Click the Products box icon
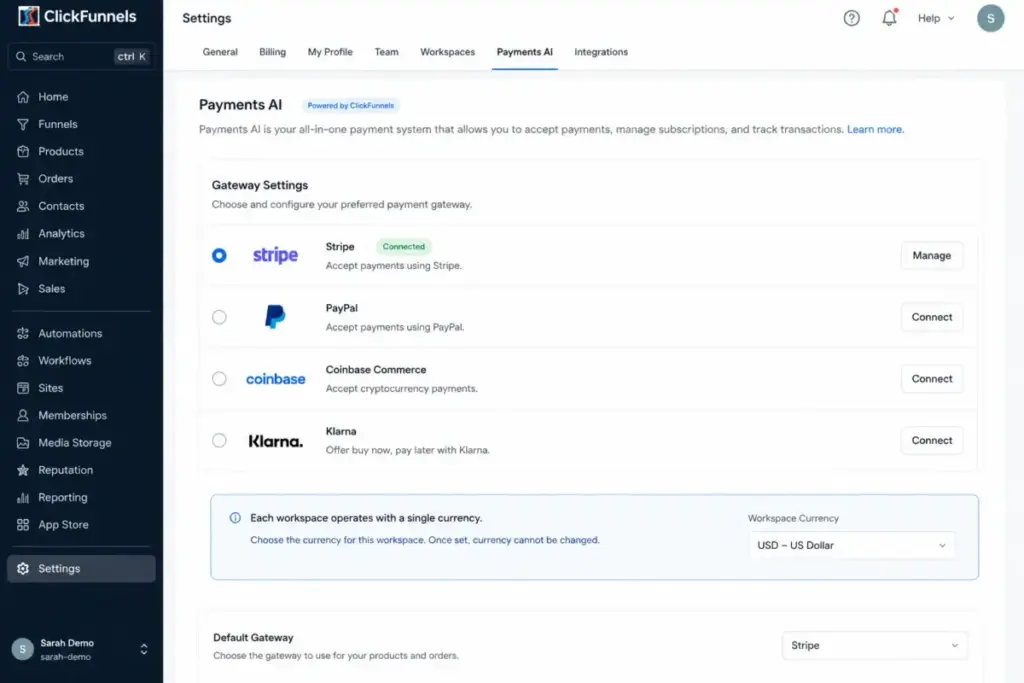This screenshot has width=1024, height=683. pos(23,151)
